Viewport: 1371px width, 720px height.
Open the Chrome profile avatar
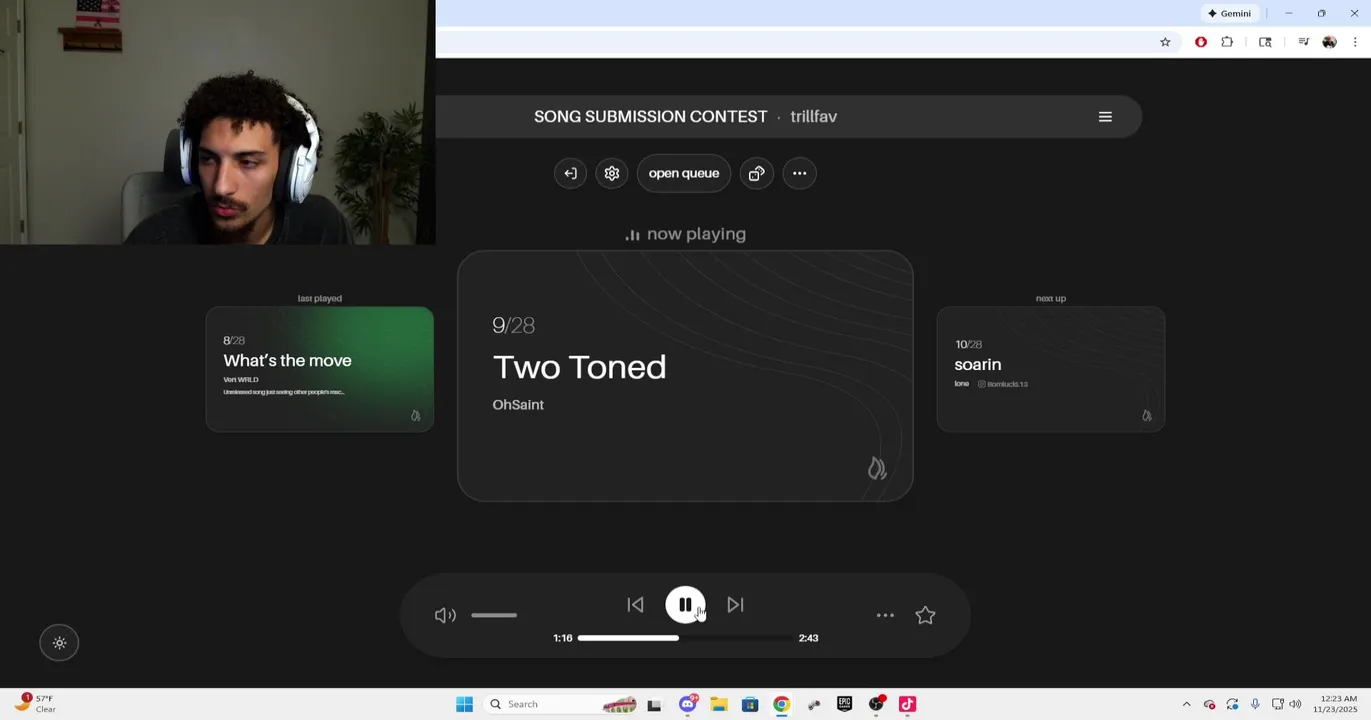tap(1329, 42)
